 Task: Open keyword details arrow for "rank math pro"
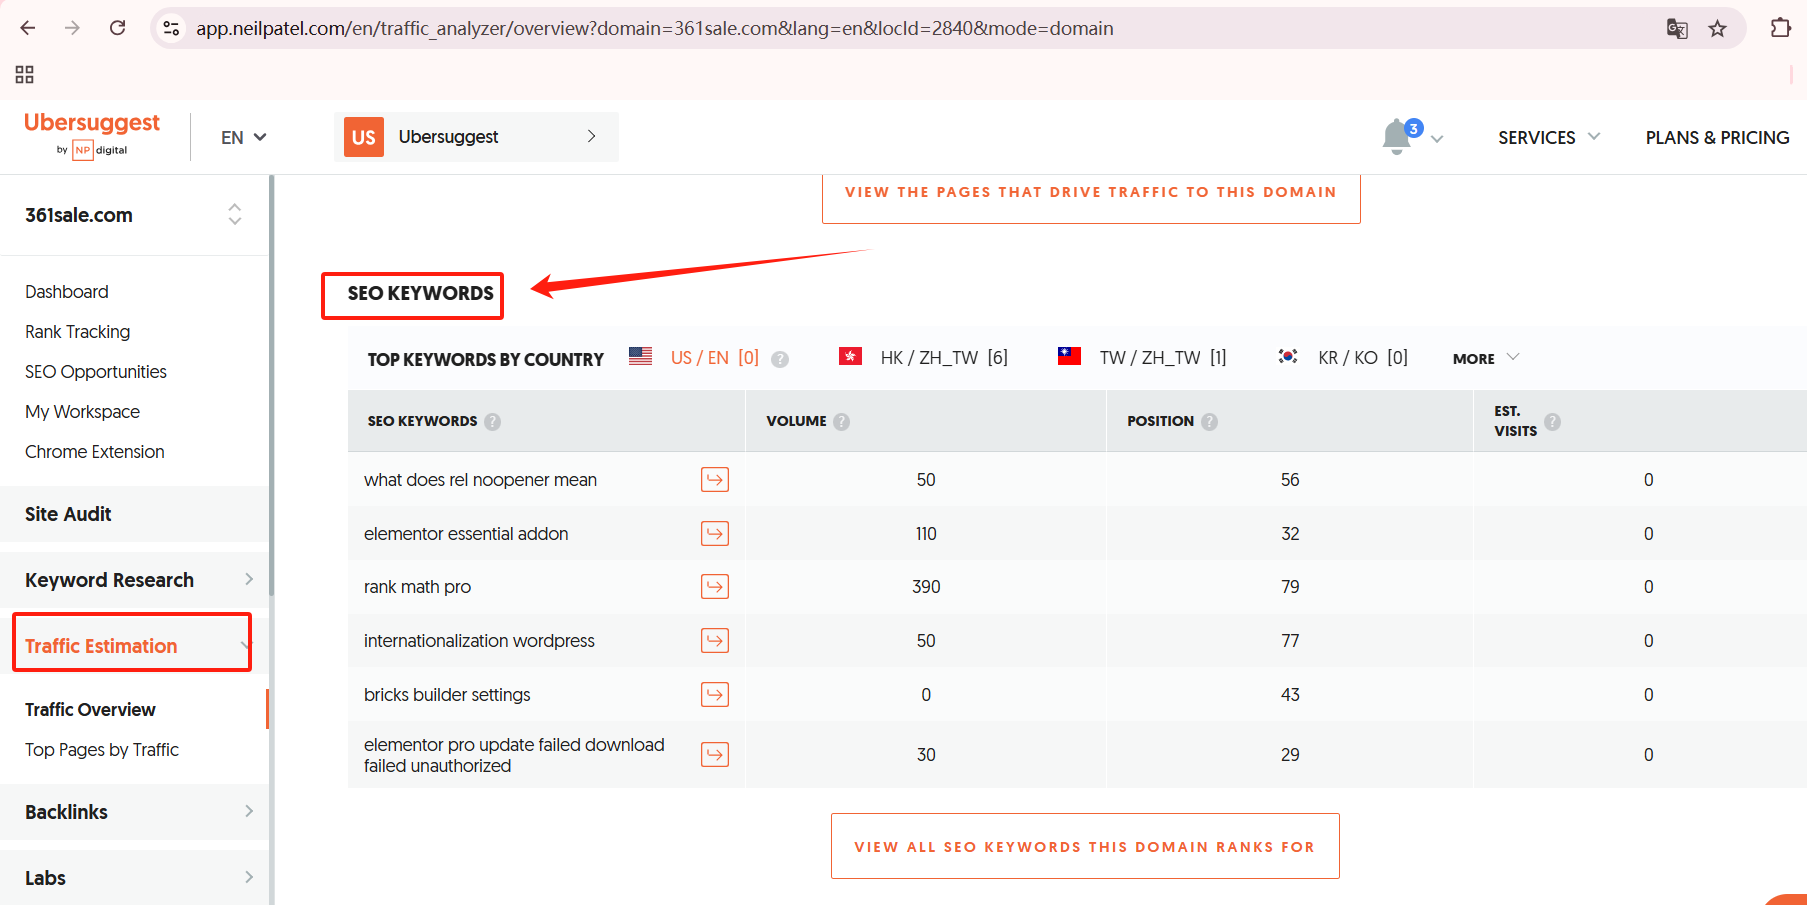click(x=714, y=586)
